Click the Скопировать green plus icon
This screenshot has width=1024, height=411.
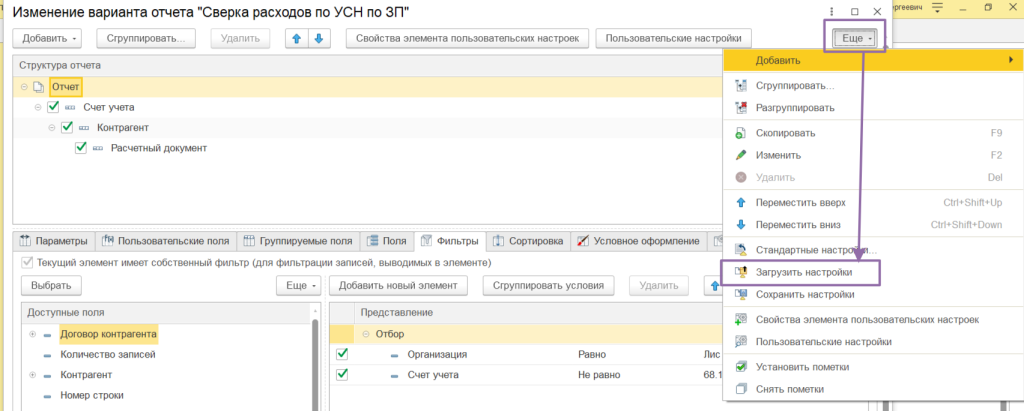coord(740,133)
